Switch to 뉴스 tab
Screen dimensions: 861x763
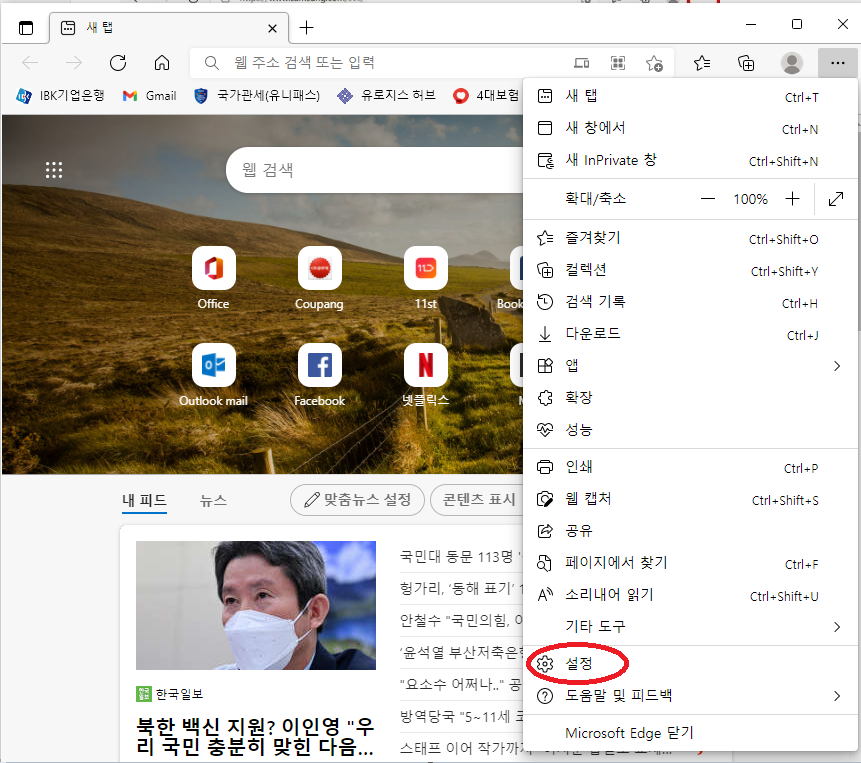coord(213,500)
